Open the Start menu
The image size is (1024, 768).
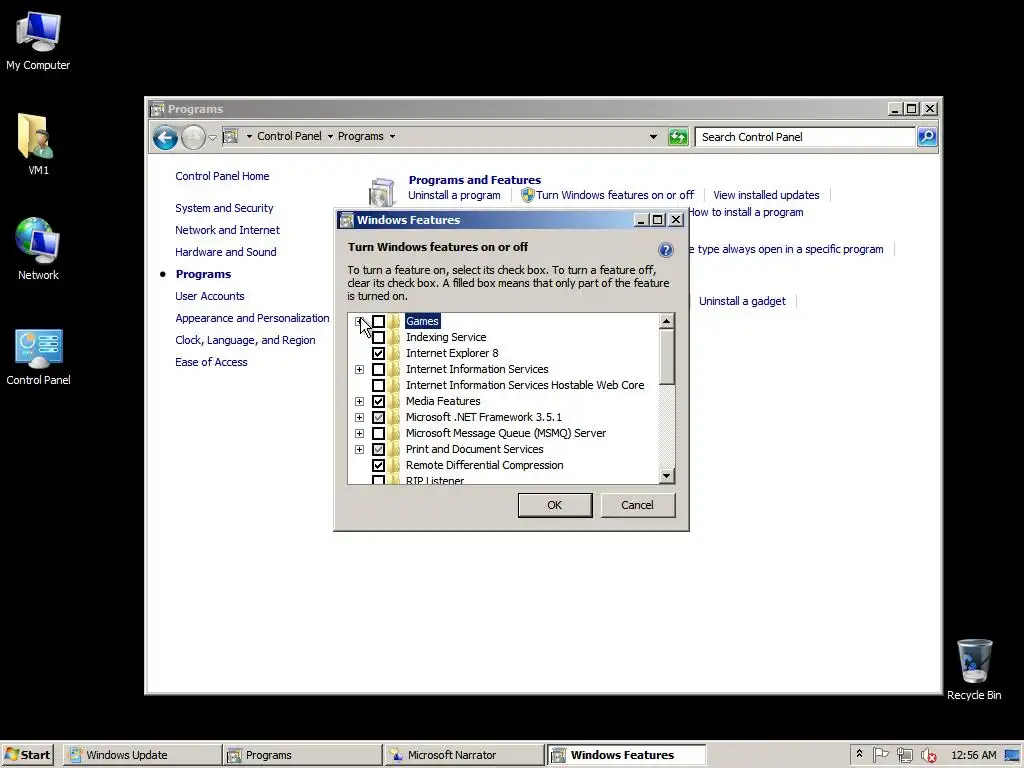[27, 755]
